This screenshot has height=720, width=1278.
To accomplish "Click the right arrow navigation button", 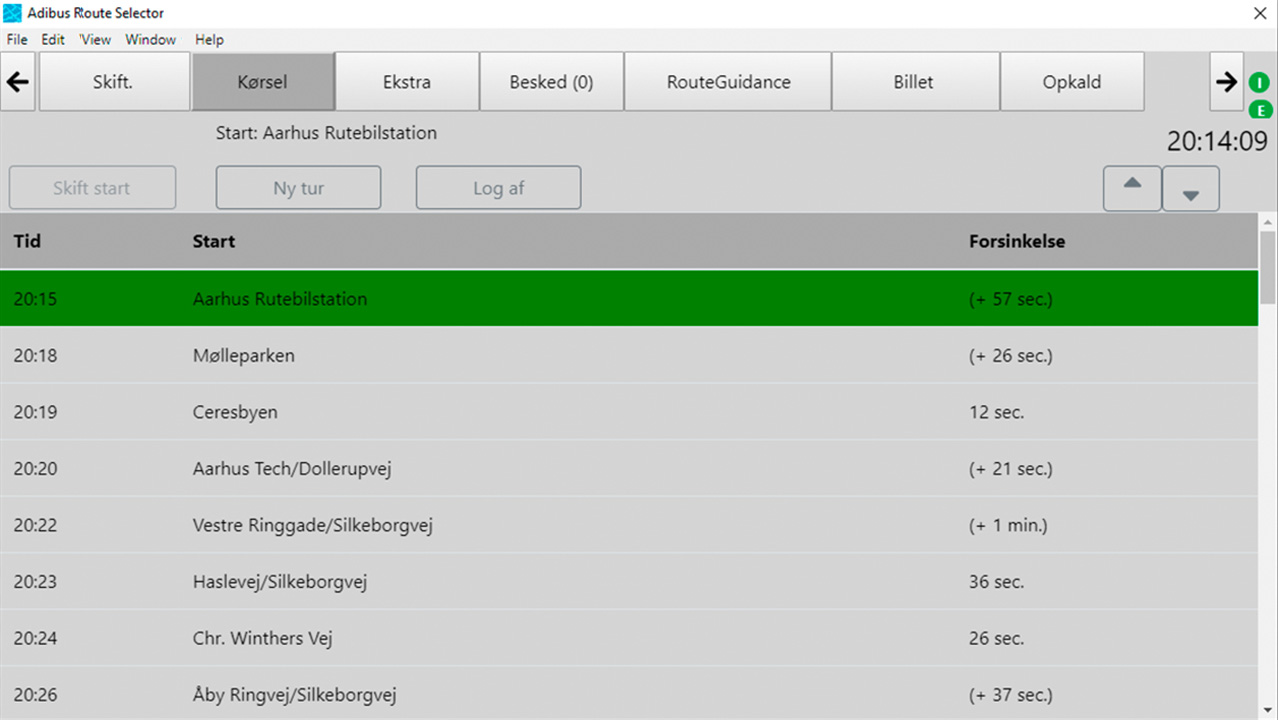I will click(x=1226, y=82).
